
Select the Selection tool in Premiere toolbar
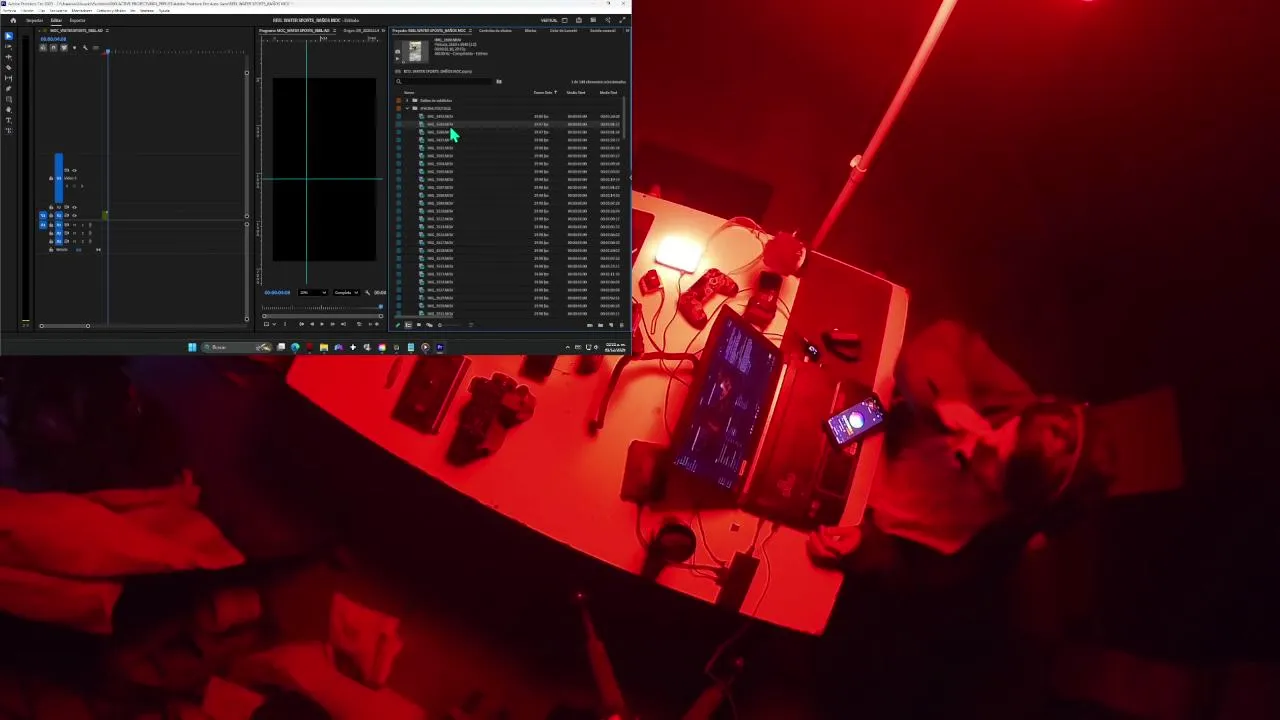9,36
